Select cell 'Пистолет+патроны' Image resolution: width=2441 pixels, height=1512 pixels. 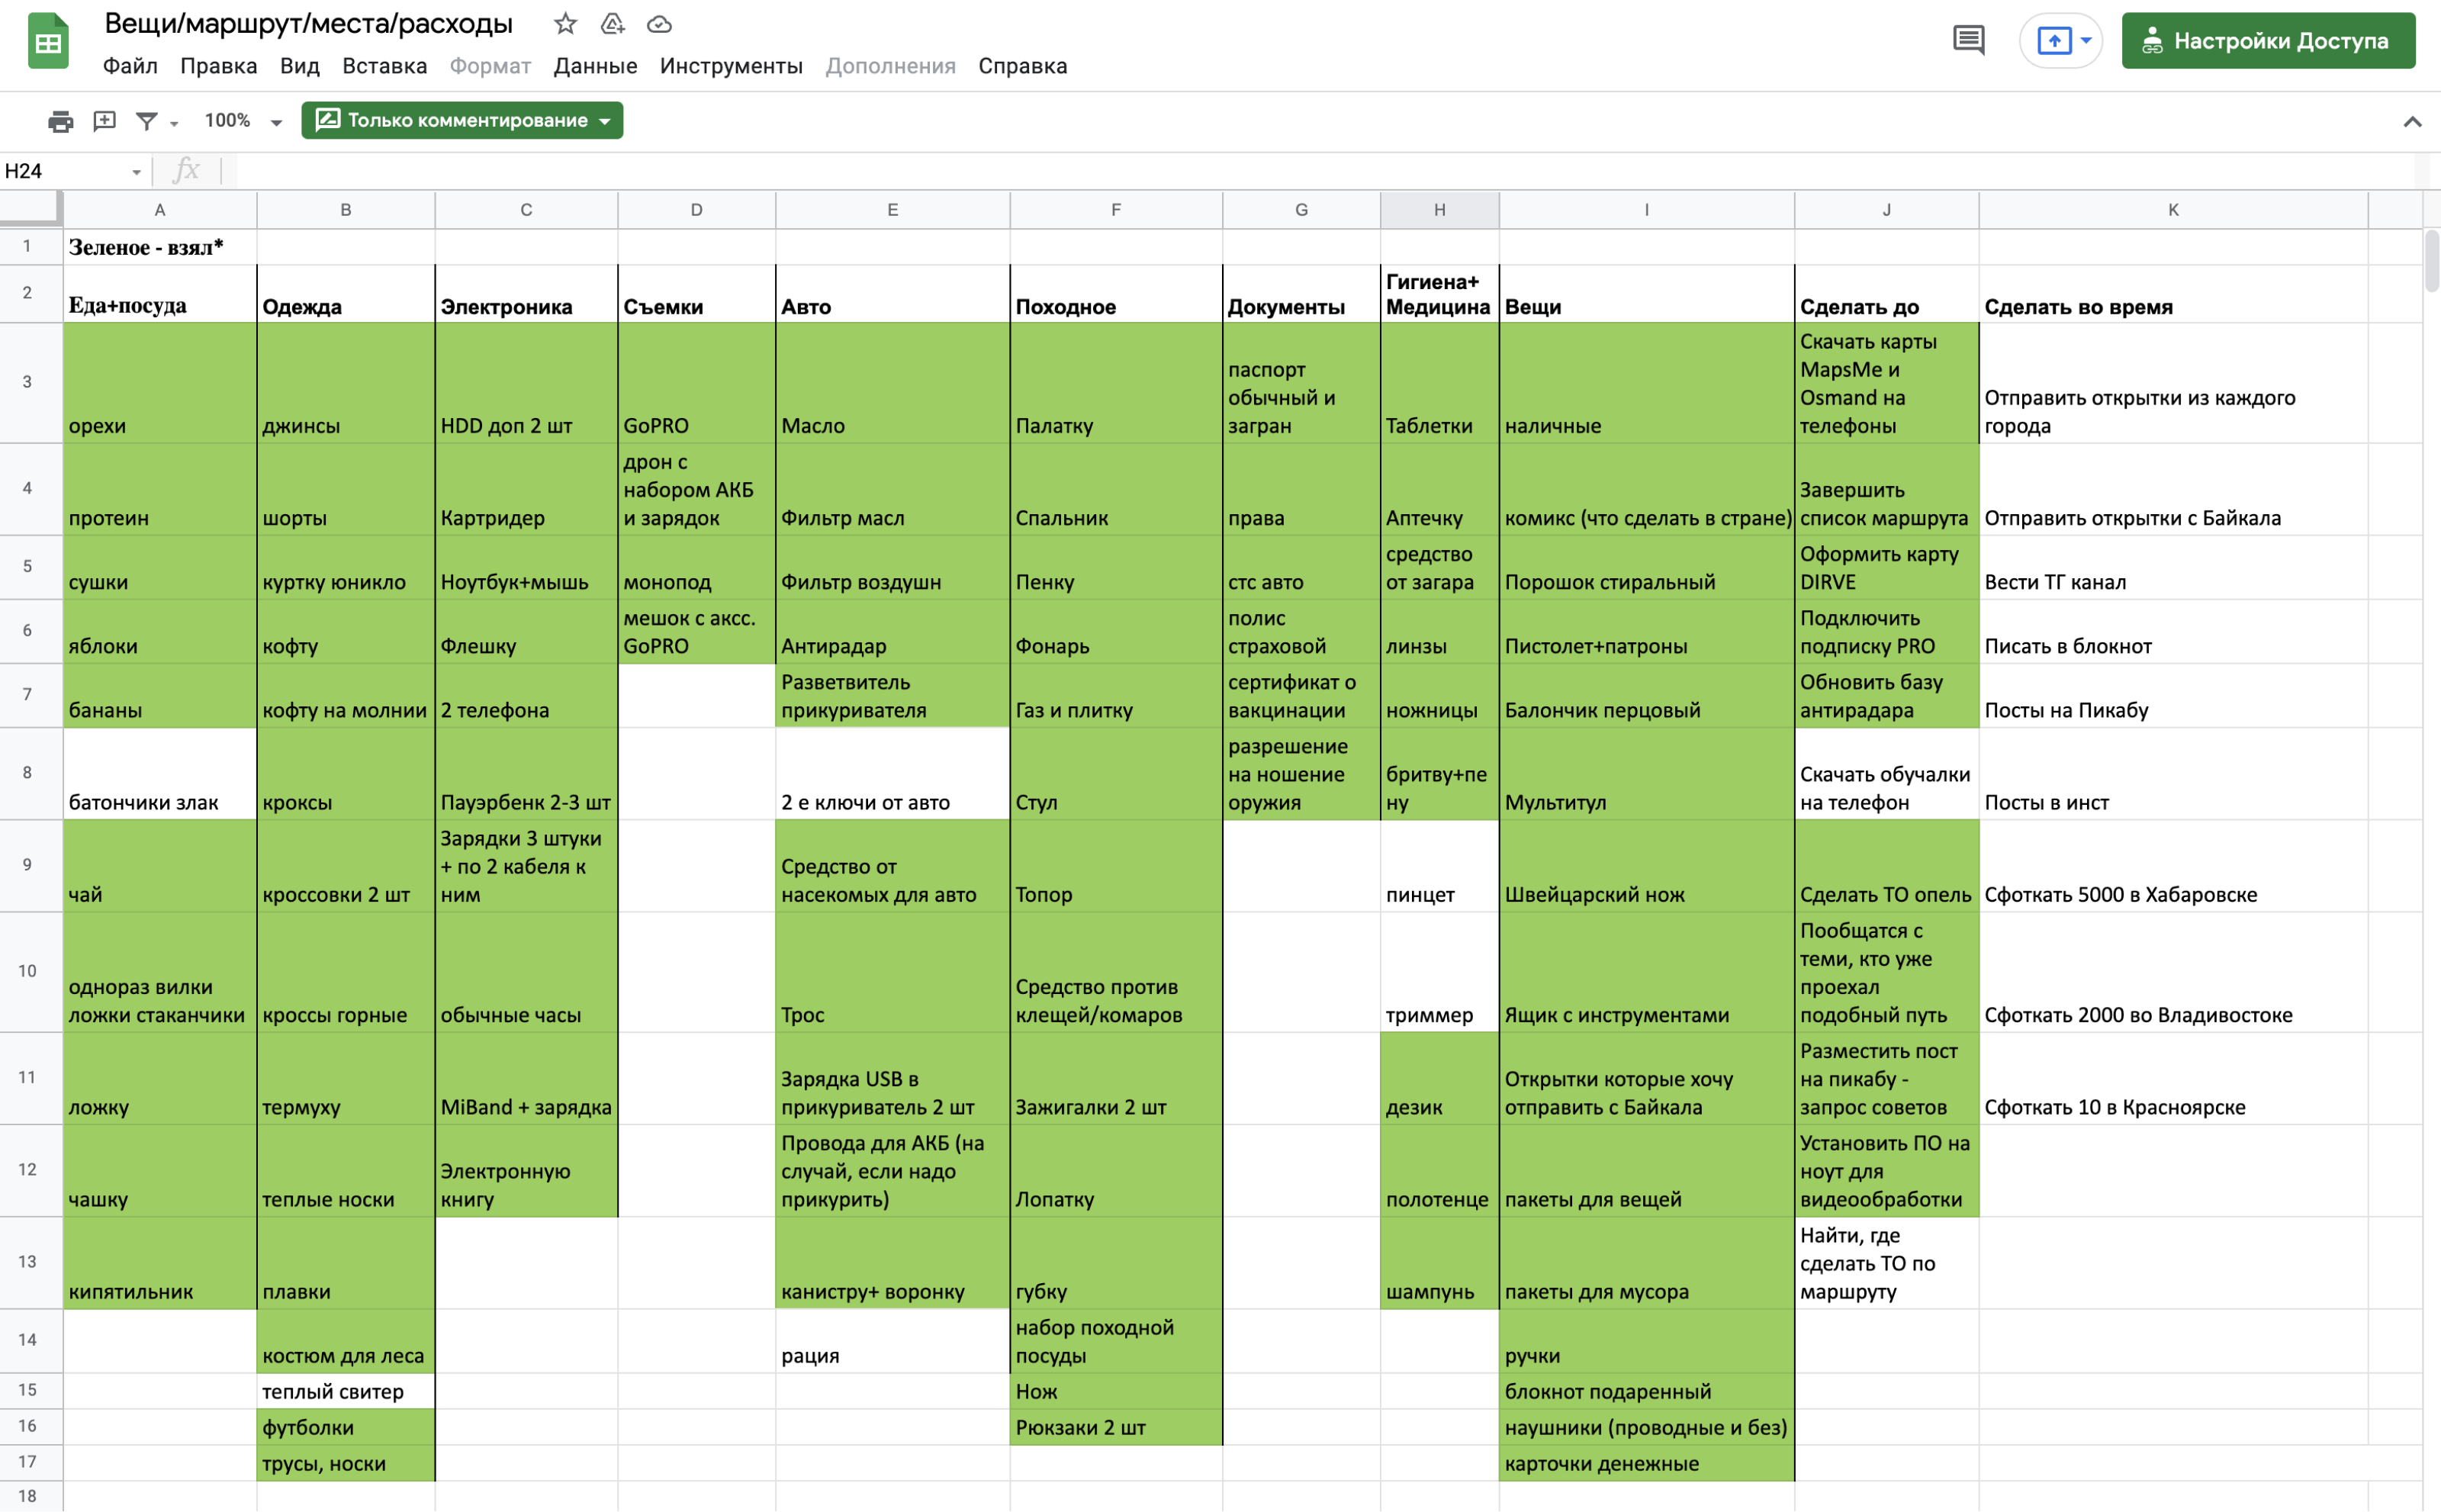(x=1646, y=631)
